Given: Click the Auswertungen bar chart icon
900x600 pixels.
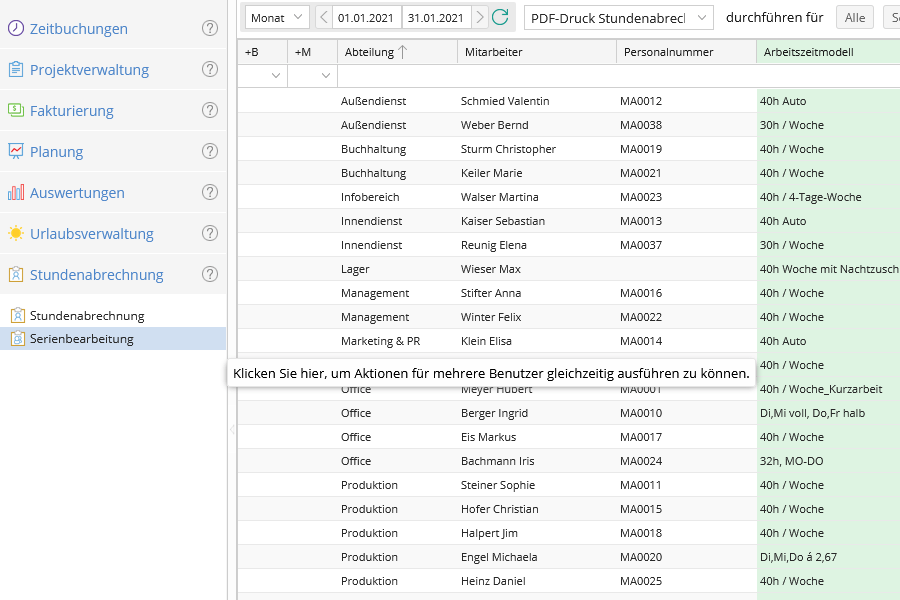Looking at the screenshot, I should (16, 193).
